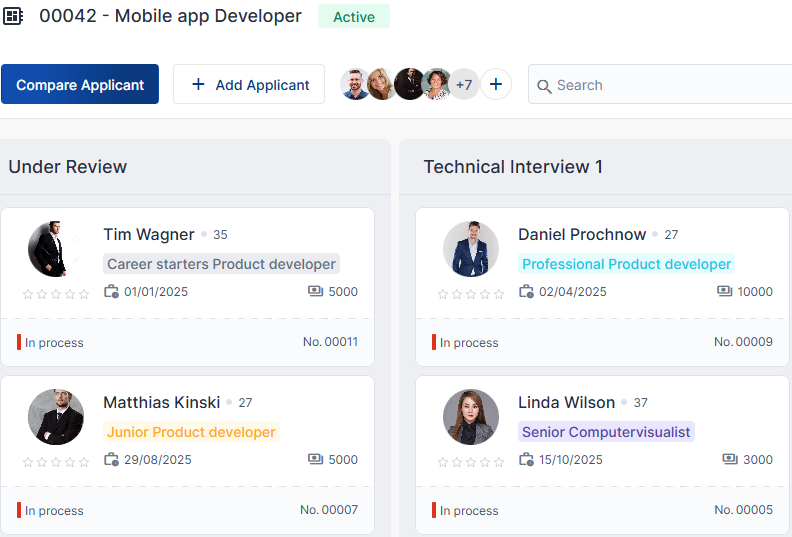This screenshot has height=537, width=792.
Task: Click calendar icon on Tim Wagner's card
Action: (x=111, y=292)
